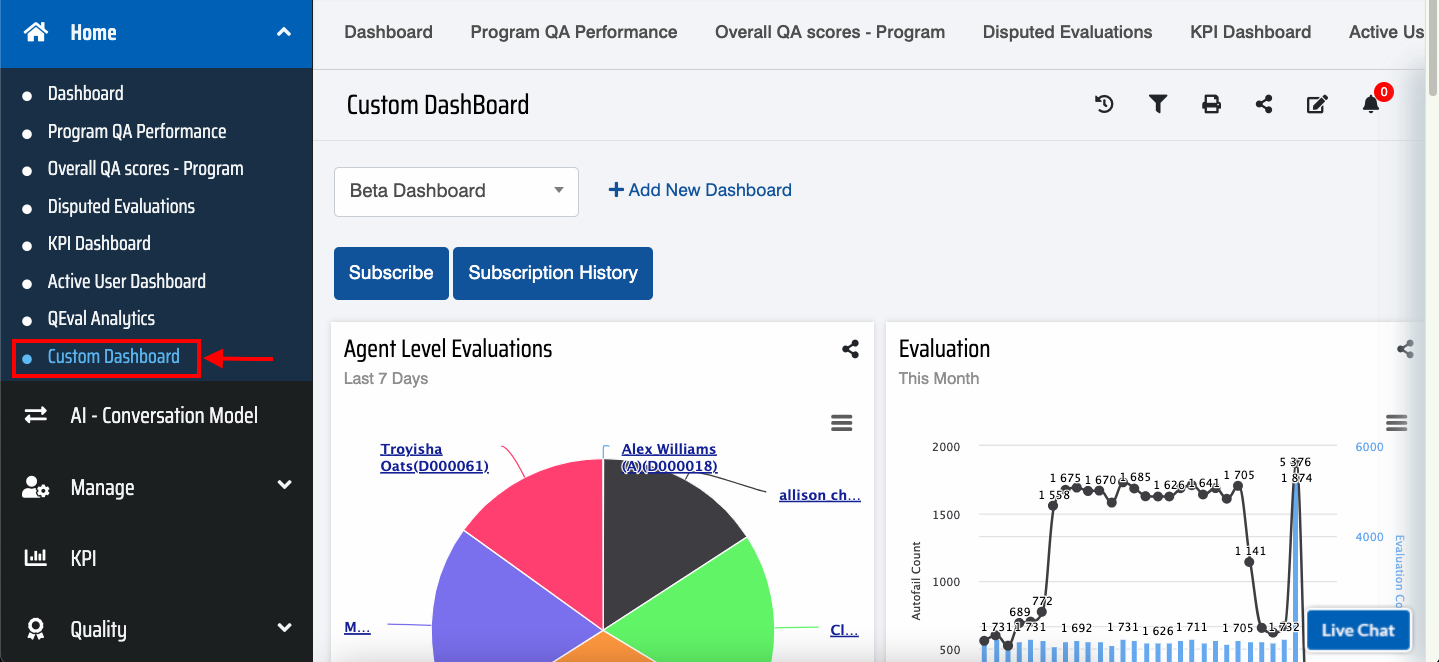This screenshot has width=1439, height=662.
Task: Collapse the Home sidebar section
Action: coord(284,33)
